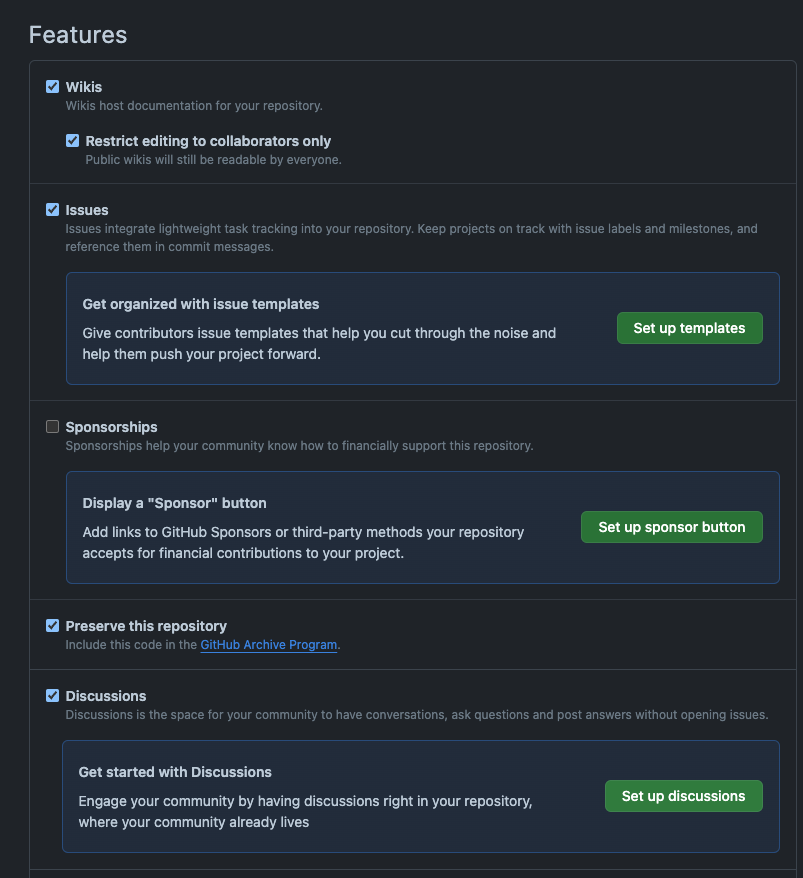Enable the Sponsorships checkbox
Image resolution: width=803 pixels, height=878 pixels.
click(53, 427)
